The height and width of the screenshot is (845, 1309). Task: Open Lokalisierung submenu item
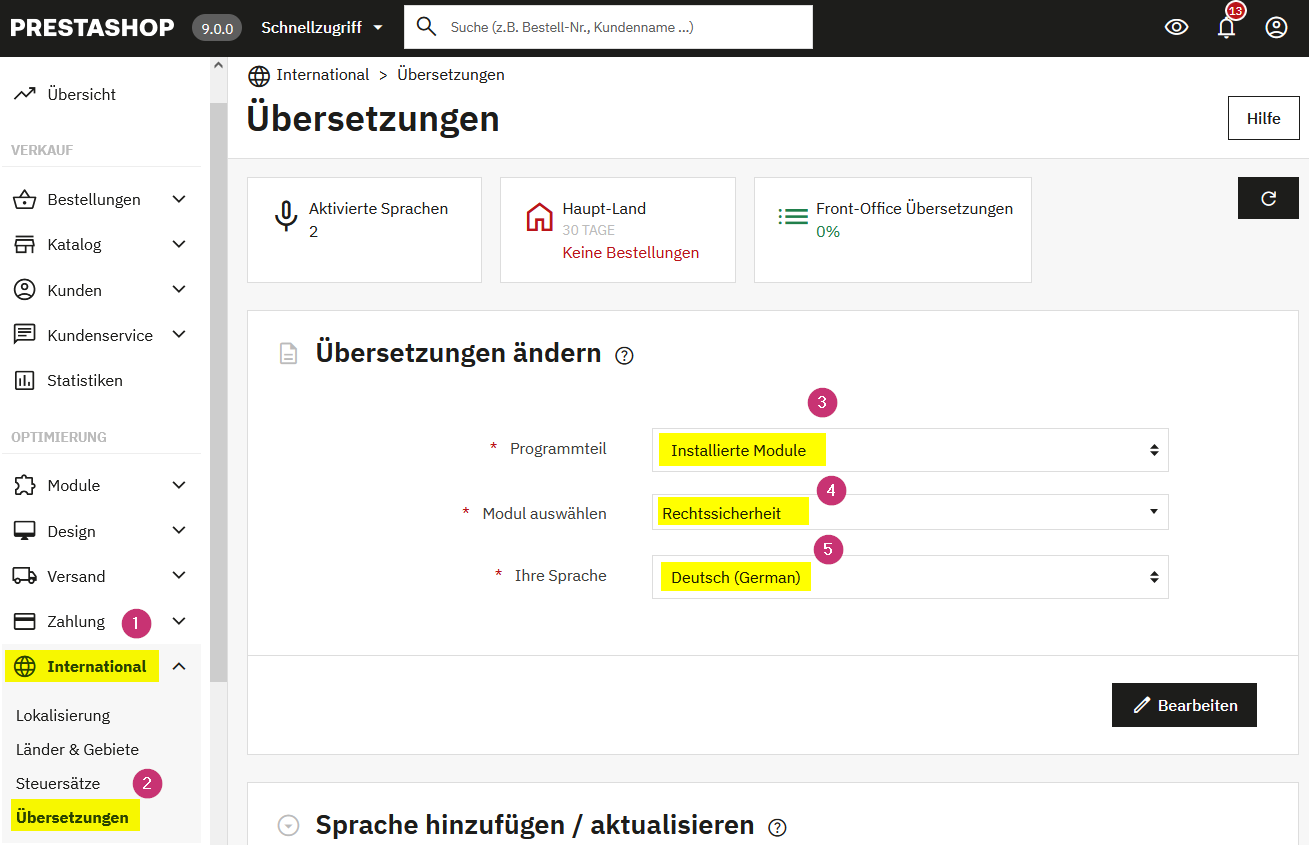(63, 716)
